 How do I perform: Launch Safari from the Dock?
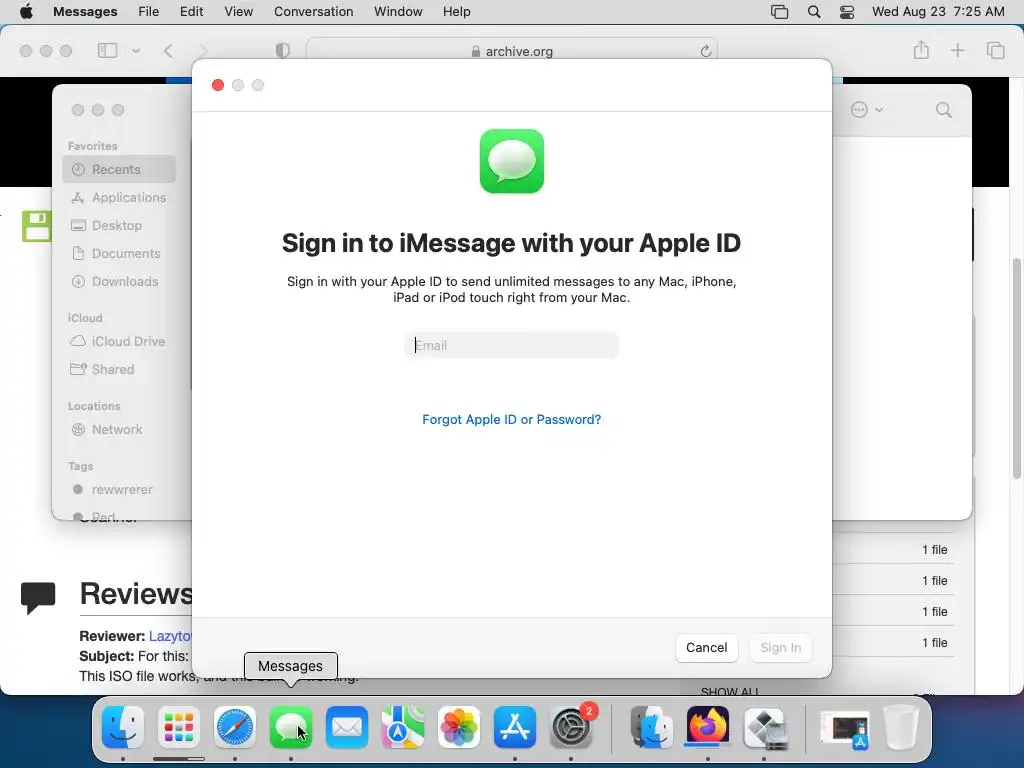click(x=234, y=727)
